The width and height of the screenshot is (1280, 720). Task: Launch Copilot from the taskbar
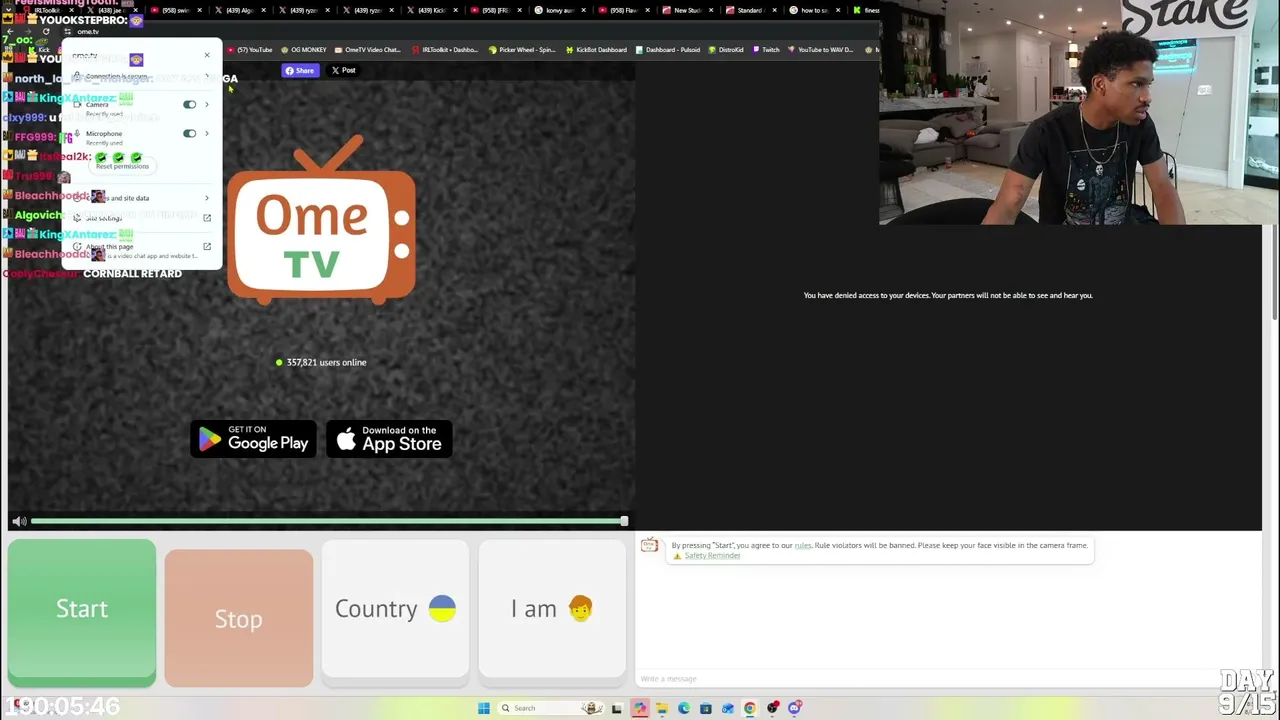coord(640,708)
